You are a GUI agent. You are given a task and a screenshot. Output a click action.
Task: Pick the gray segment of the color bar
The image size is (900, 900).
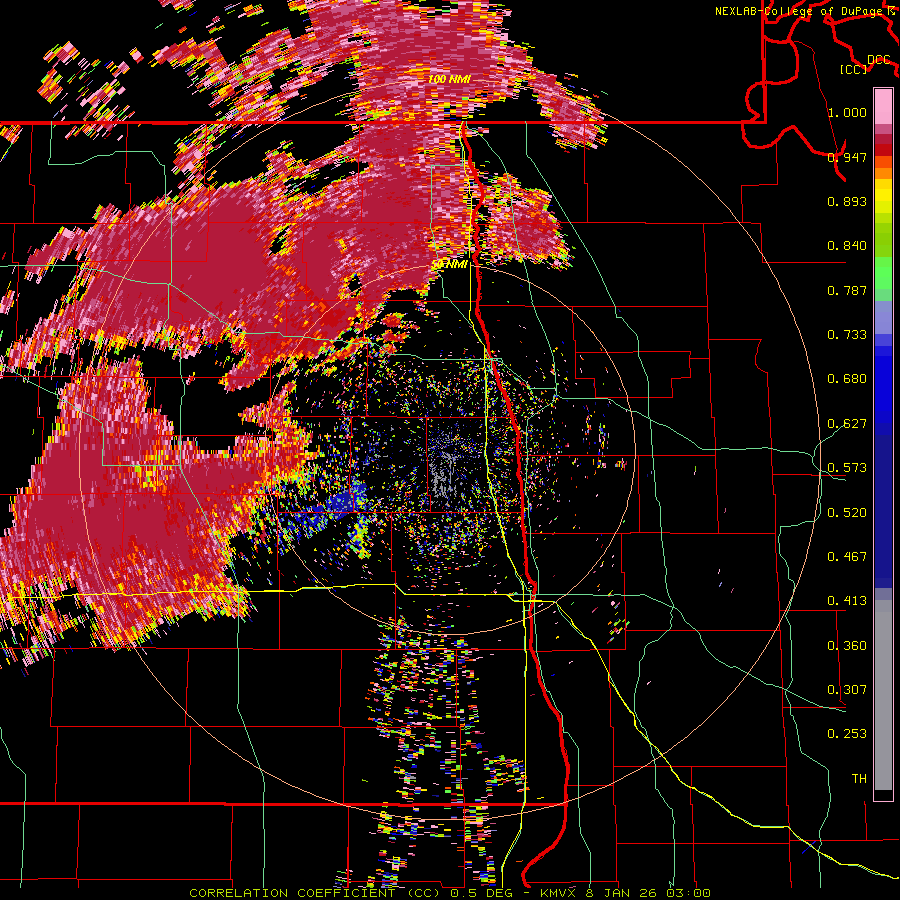[x=883, y=695]
